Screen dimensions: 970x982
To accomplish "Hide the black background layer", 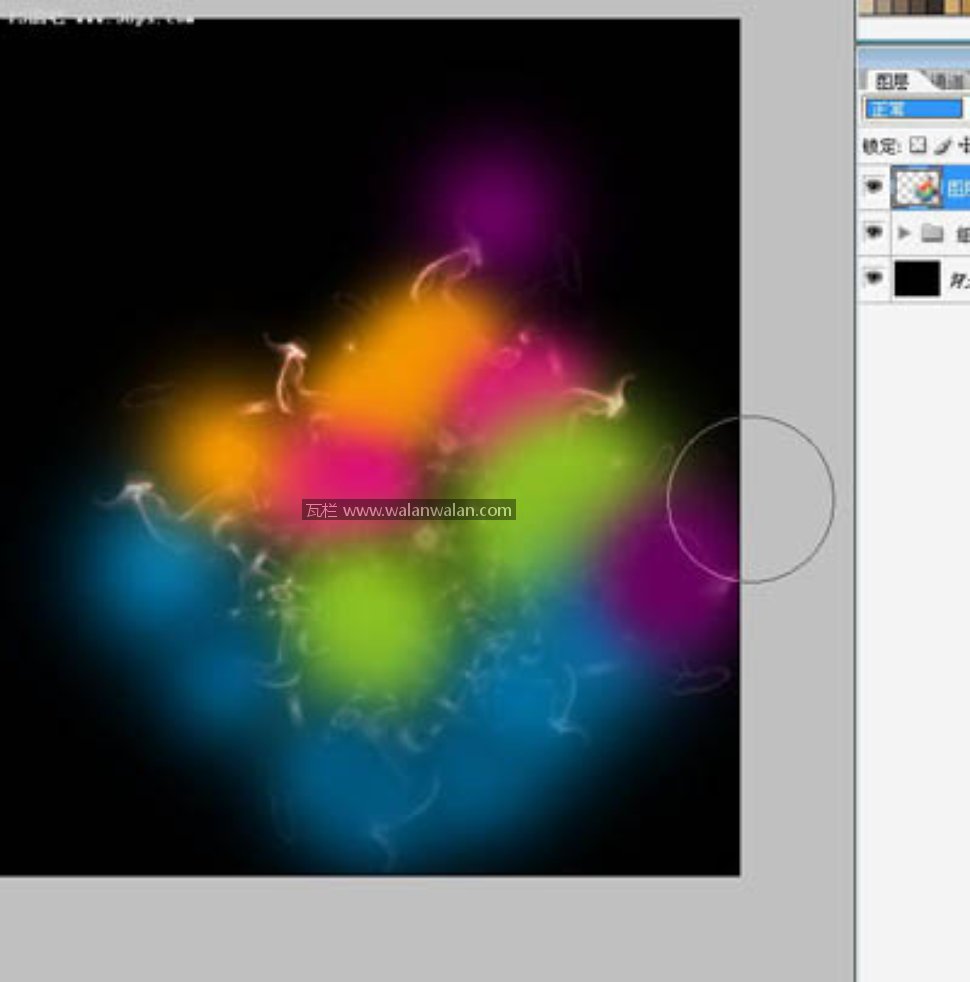I will point(874,279).
